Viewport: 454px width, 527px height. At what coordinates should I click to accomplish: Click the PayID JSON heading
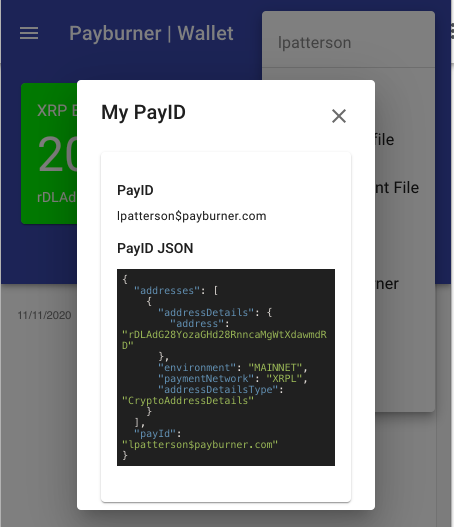(x=155, y=248)
